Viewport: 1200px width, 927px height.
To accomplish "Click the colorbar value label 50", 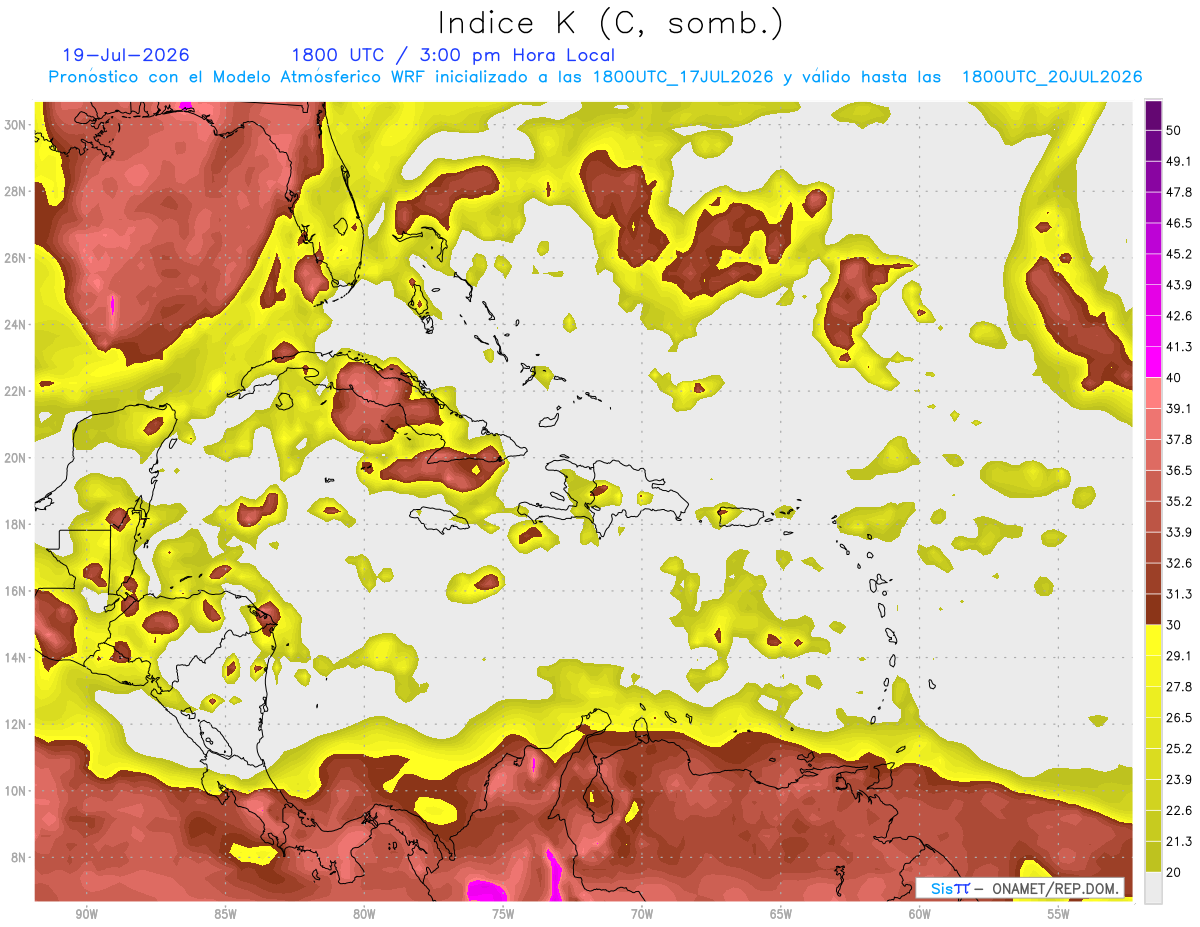I will click(1175, 130).
